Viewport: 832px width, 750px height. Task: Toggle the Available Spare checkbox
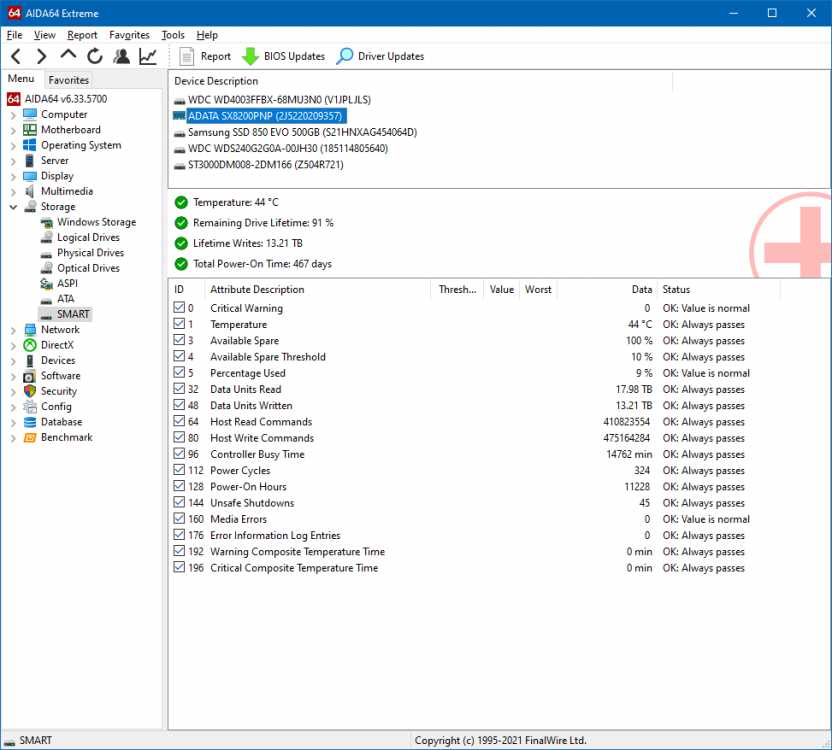(x=179, y=340)
